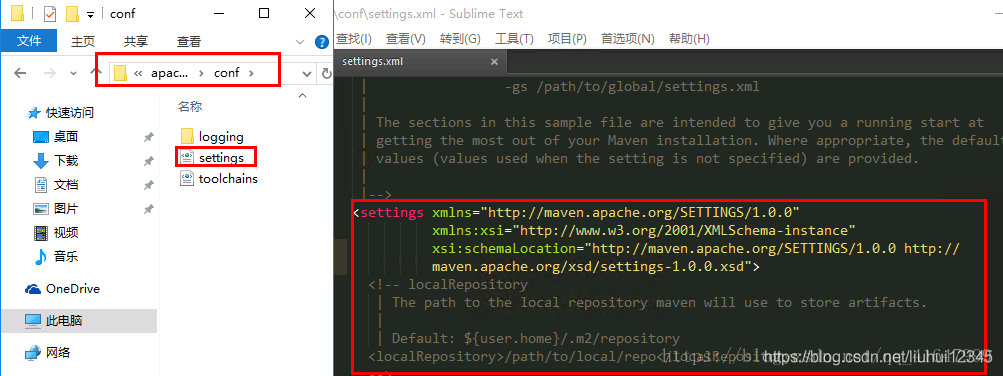Click the properties checkmark icon in title bar
The height and width of the screenshot is (376, 1003).
click(x=50, y=13)
